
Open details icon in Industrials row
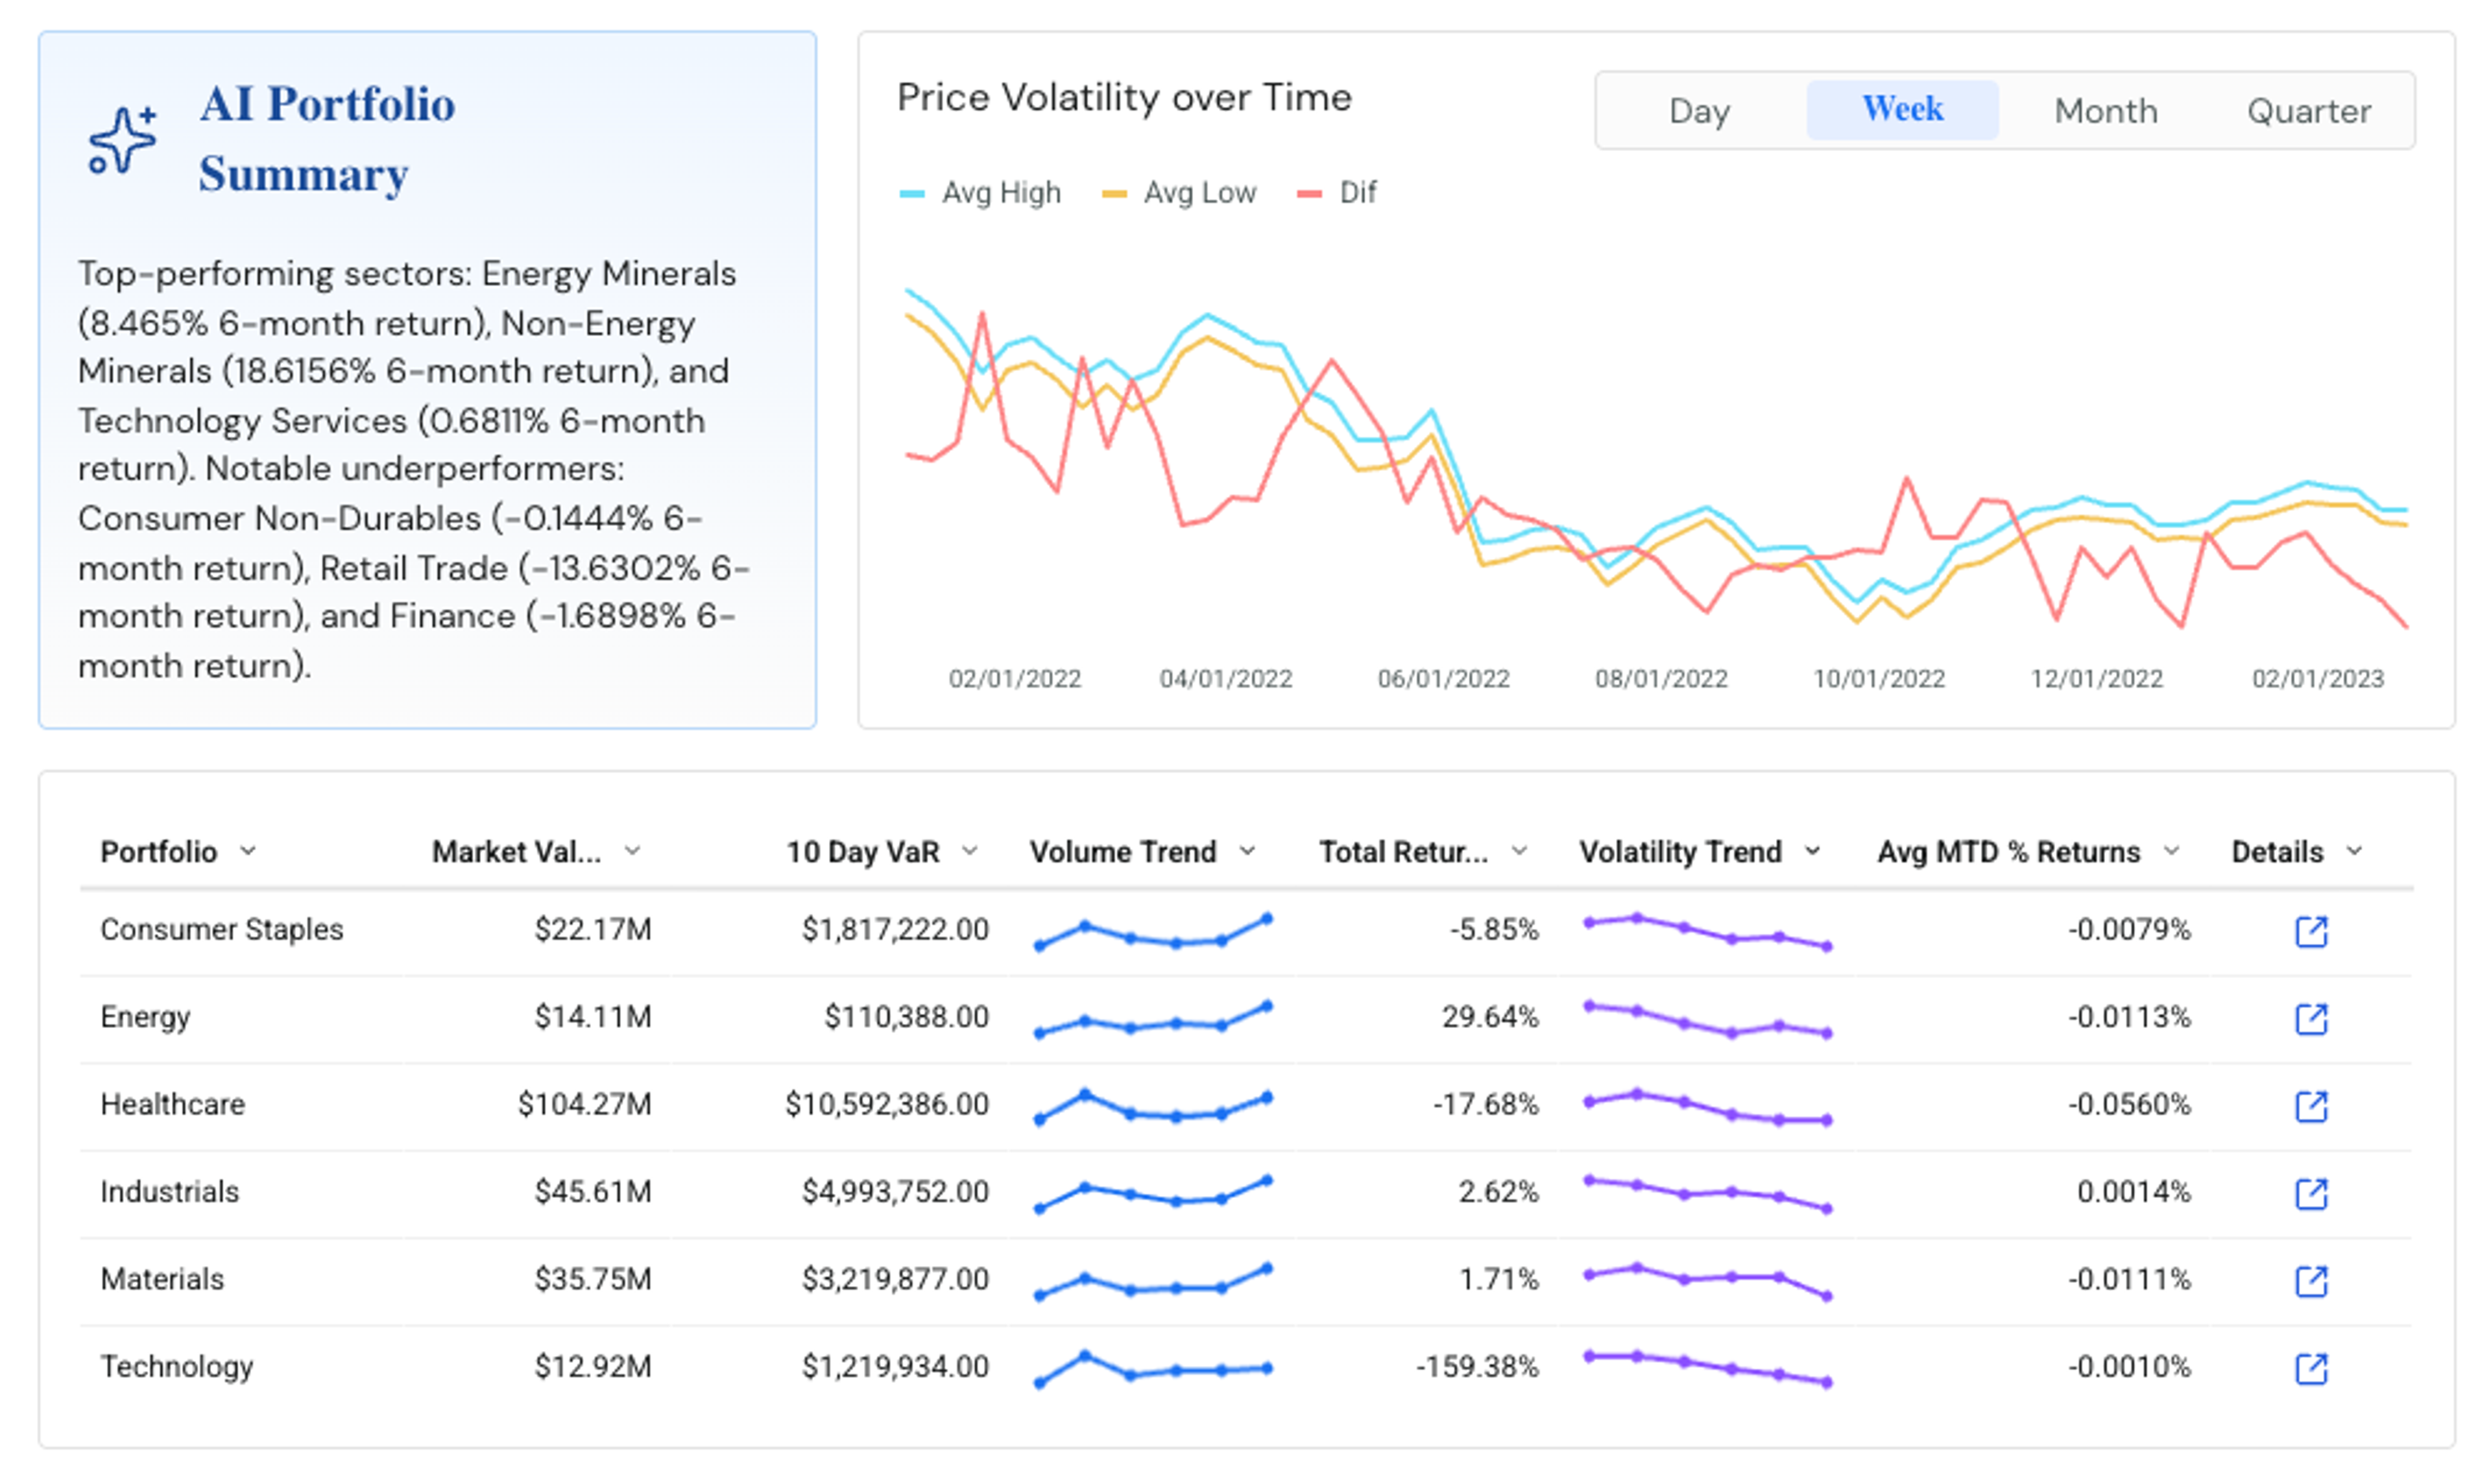point(2311,1193)
